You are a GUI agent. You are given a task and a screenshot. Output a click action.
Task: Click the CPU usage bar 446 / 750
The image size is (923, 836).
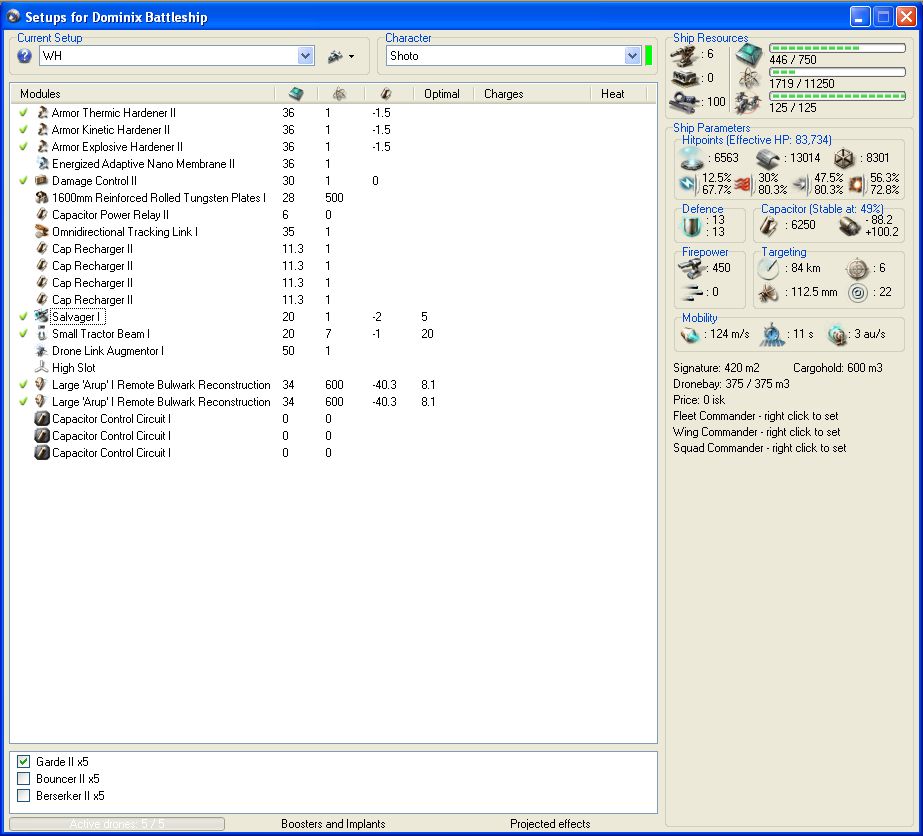click(837, 48)
